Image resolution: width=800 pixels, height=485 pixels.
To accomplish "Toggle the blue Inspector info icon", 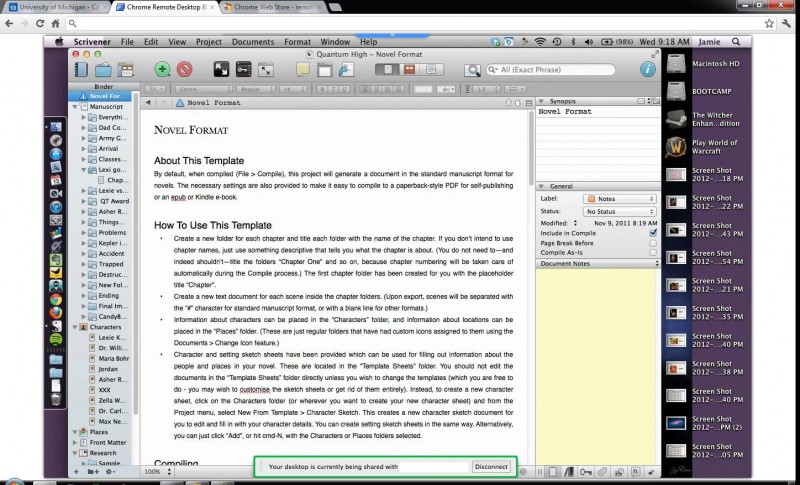I will click(647, 69).
